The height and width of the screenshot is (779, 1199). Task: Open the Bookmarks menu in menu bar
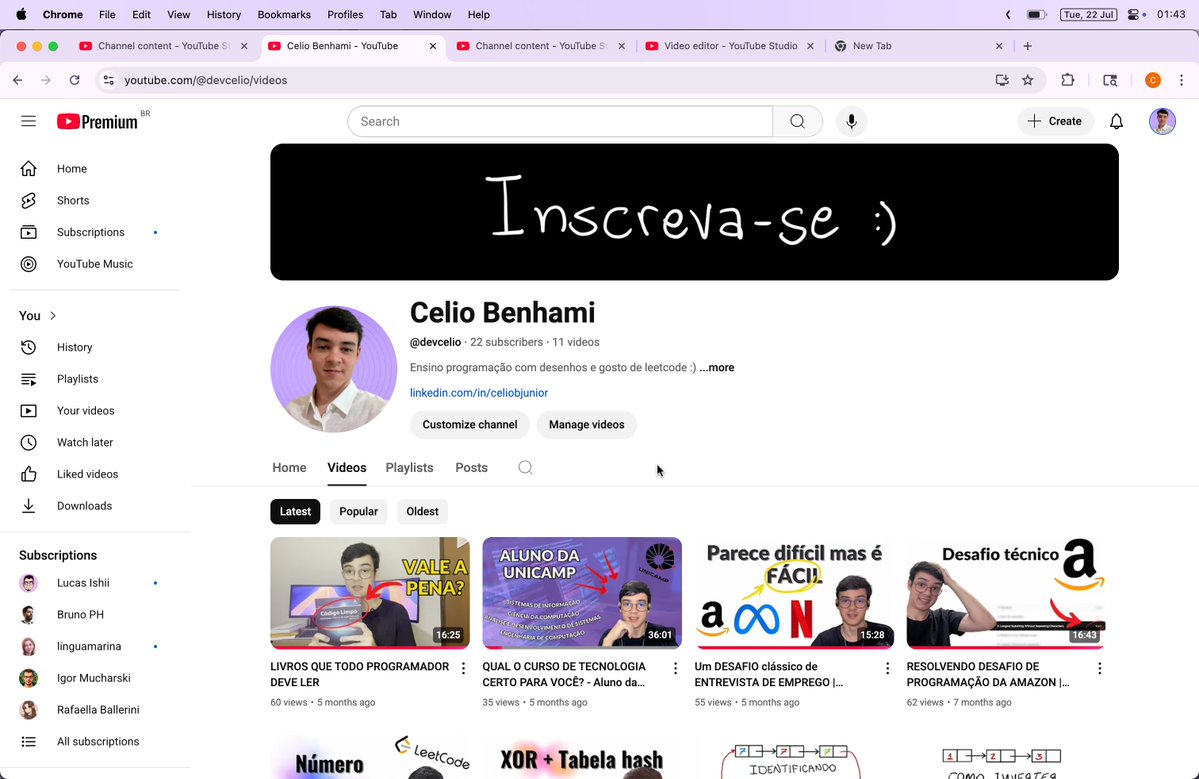284,15
